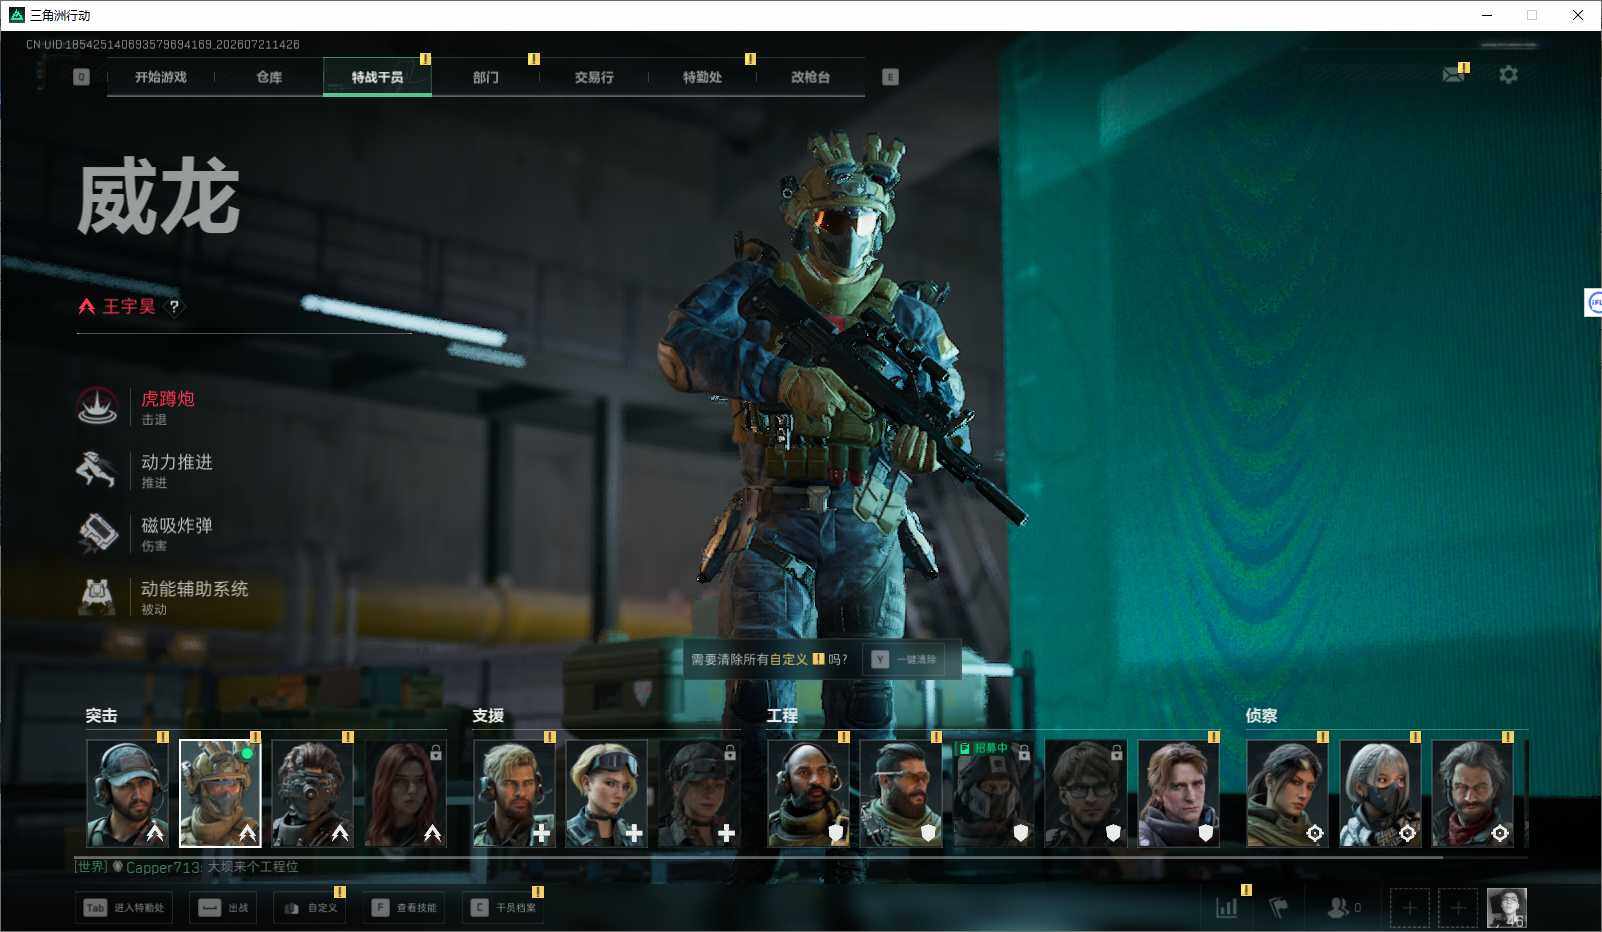Click the E next-tab key icon
Screen dimensions: 1602x932
point(890,77)
